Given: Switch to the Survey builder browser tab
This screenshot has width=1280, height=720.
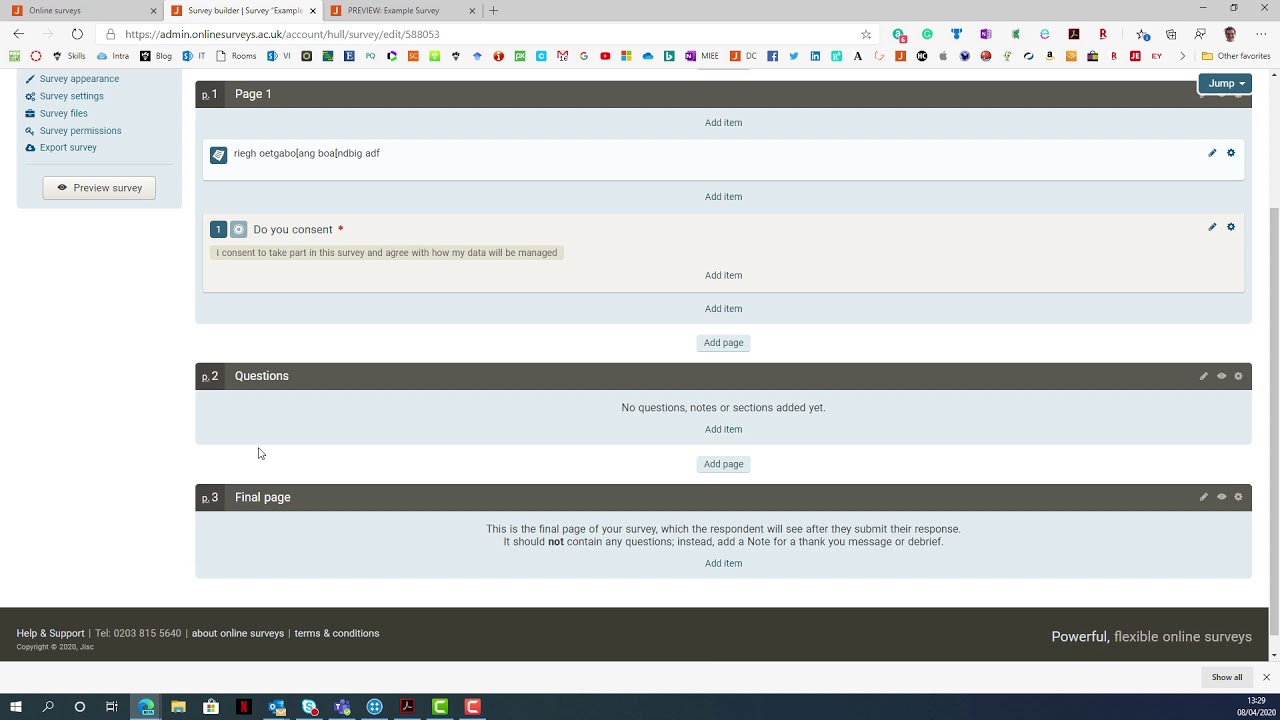Looking at the screenshot, I should (243, 10).
